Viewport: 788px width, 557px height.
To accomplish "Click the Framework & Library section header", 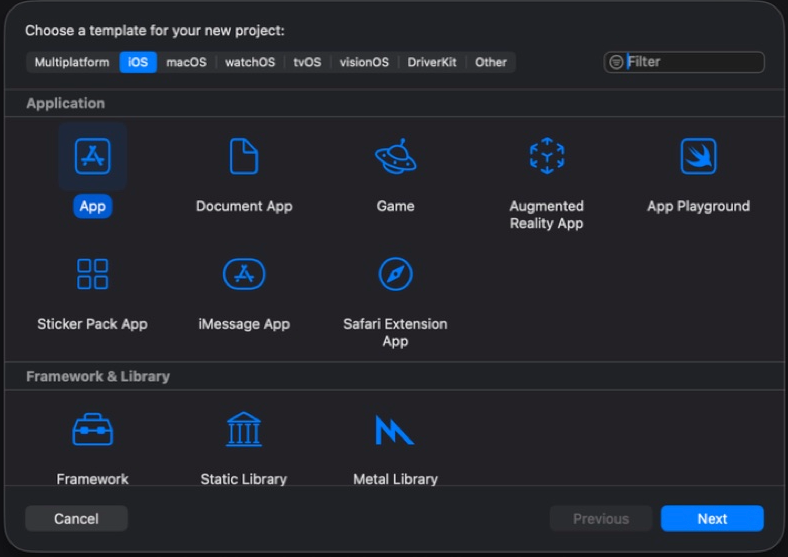I will coord(98,377).
